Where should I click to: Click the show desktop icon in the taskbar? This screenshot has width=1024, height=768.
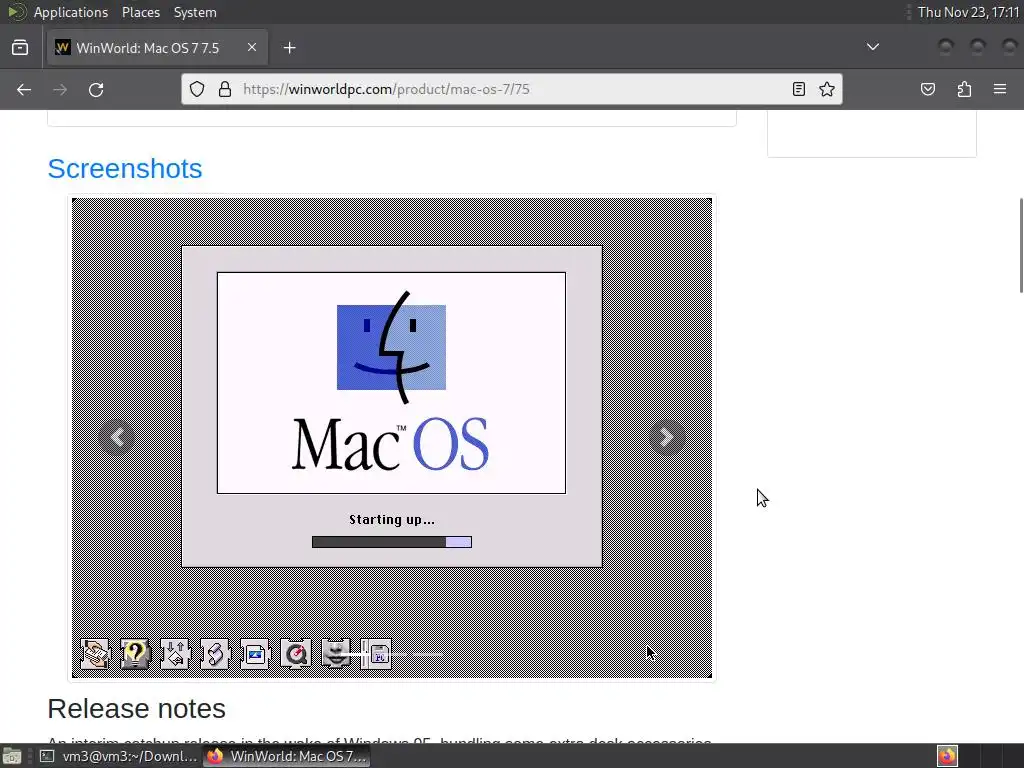tap(12, 756)
